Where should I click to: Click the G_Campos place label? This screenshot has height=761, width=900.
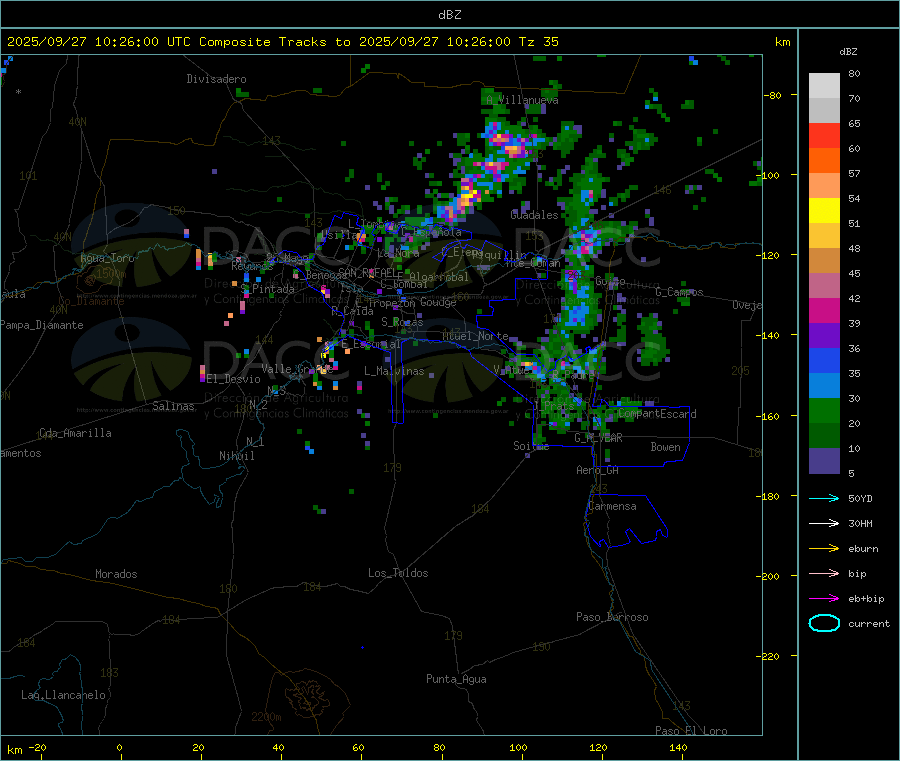(x=680, y=292)
